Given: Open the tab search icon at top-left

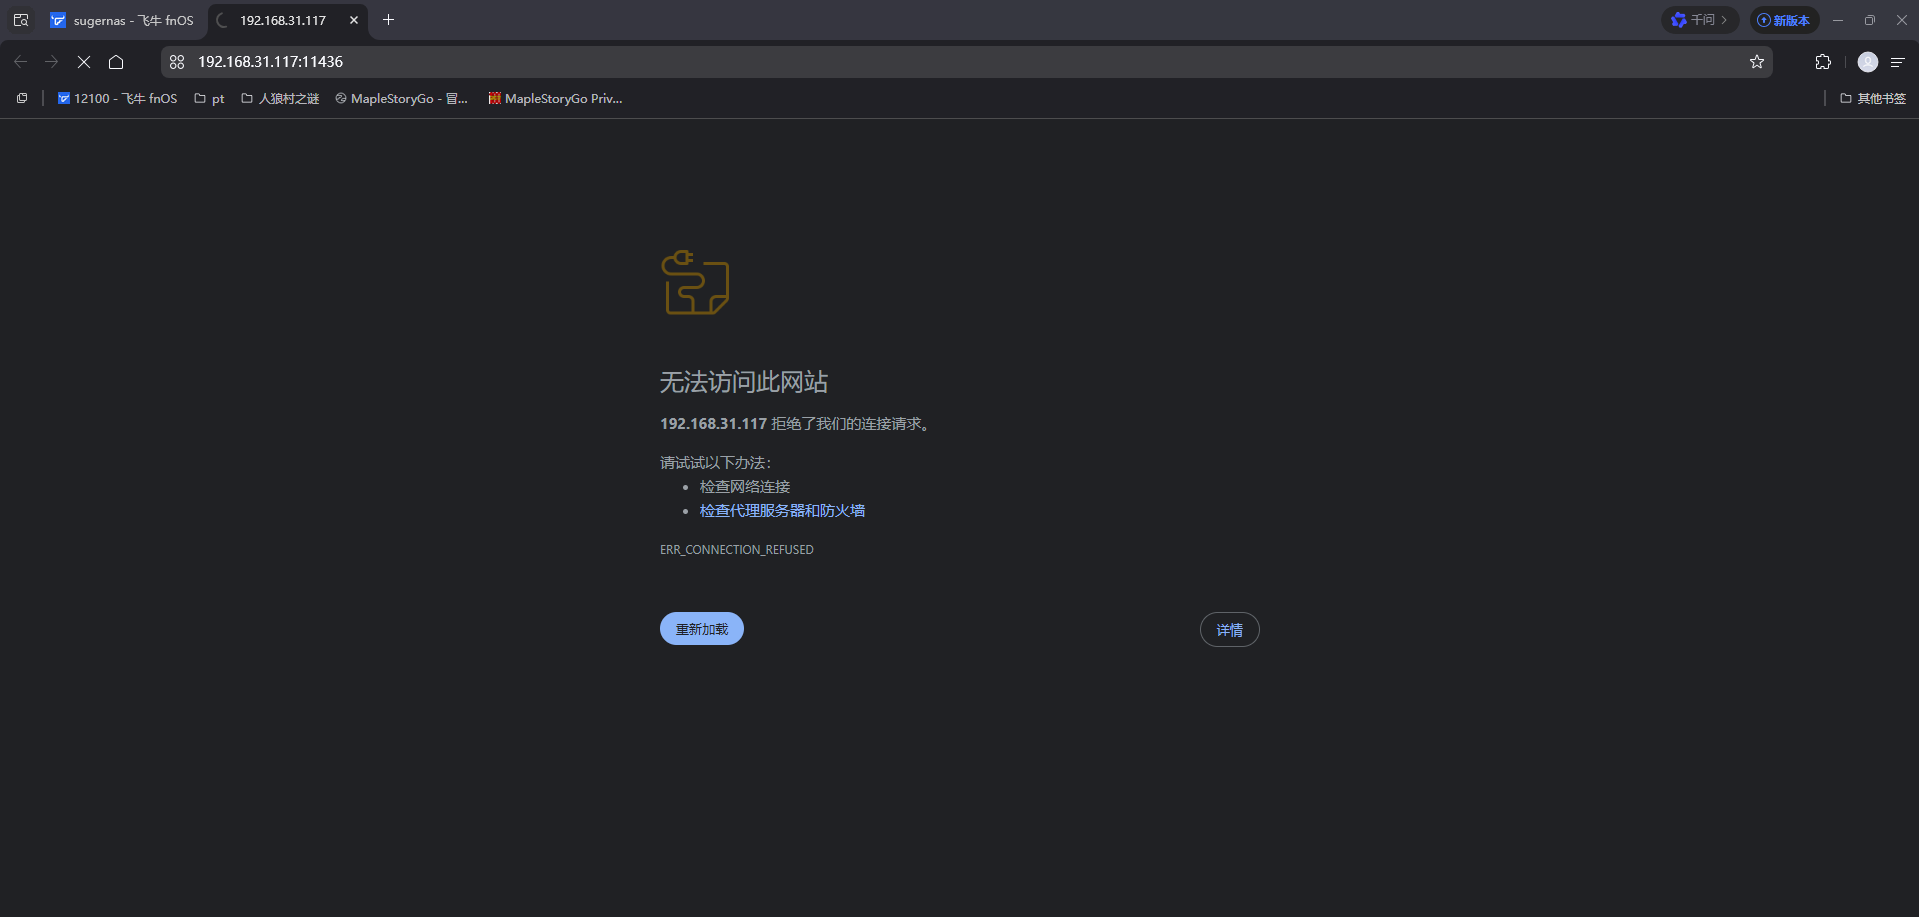Looking at the screenshot, I should point(21,20).
